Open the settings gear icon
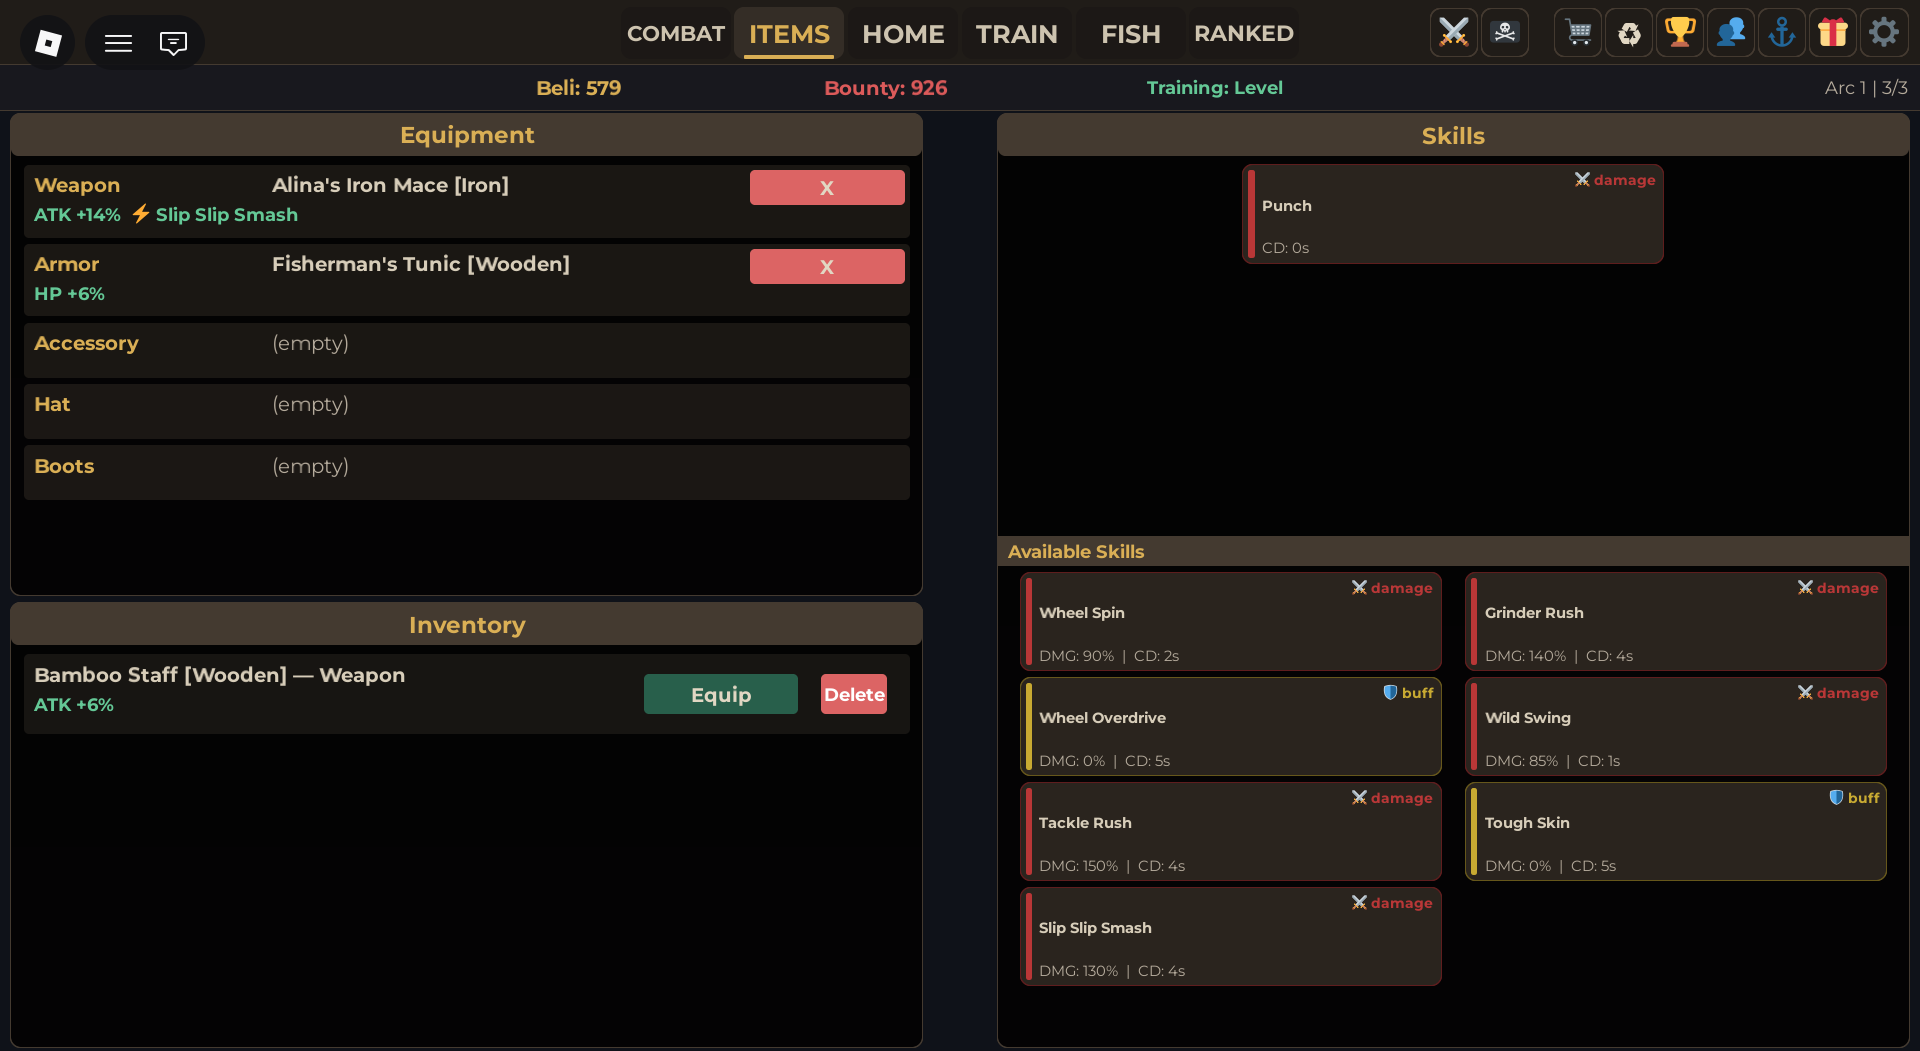Viewport: 1920px width, 1051px height. point(1884,33)
